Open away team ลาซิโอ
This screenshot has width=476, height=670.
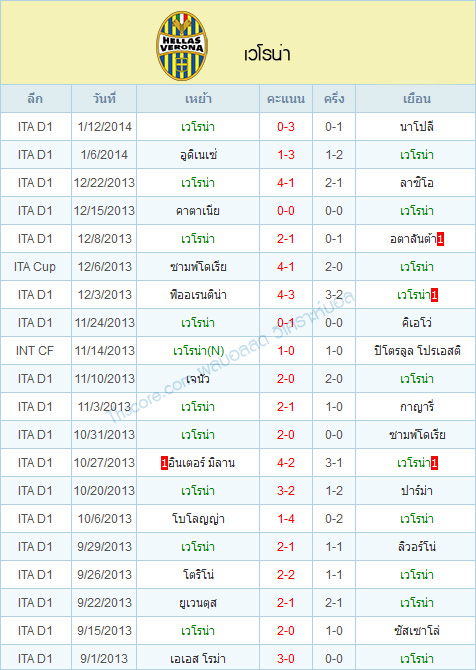tap(417, 183)
